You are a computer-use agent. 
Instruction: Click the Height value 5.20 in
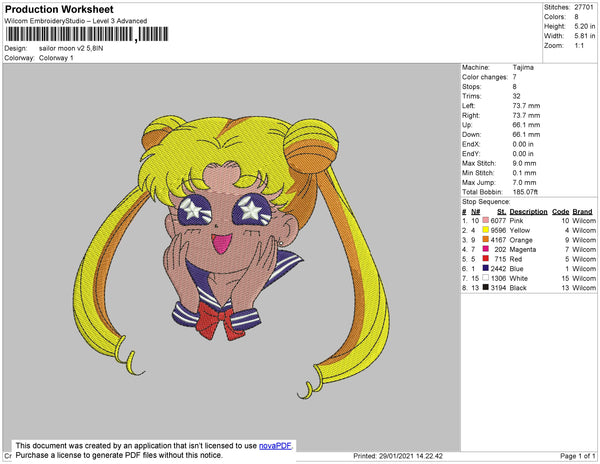pos(585,26)
